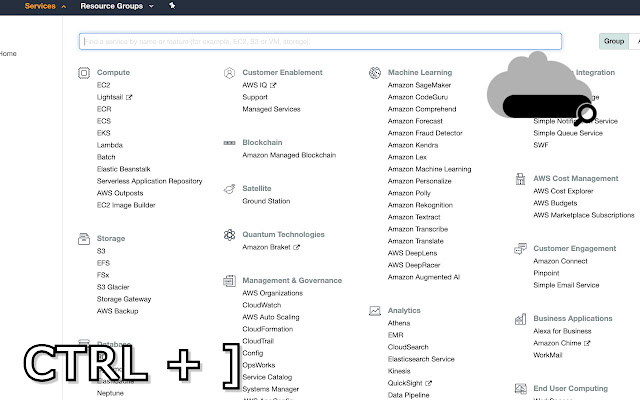
Task: Open Alexa for Business
Action: tap(562, 331)
